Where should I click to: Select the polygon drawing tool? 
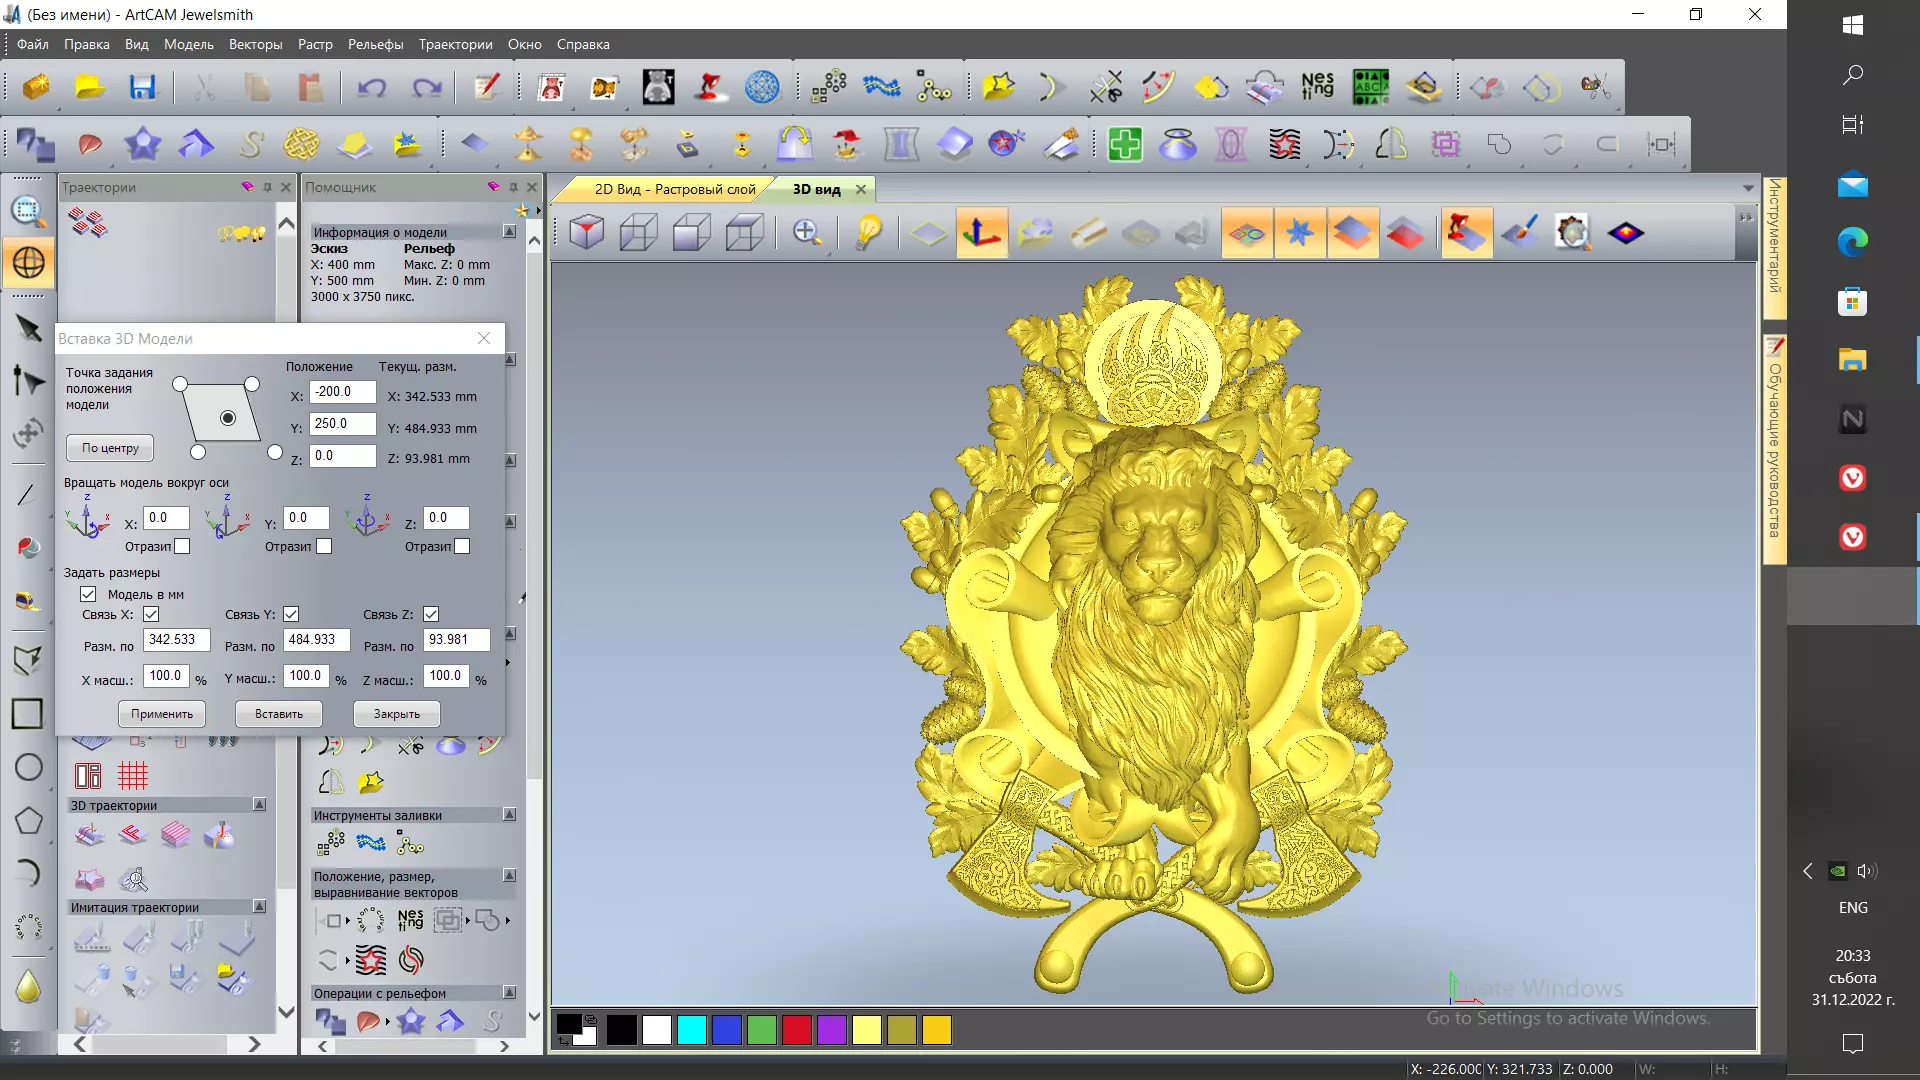[x=29, y=821]
